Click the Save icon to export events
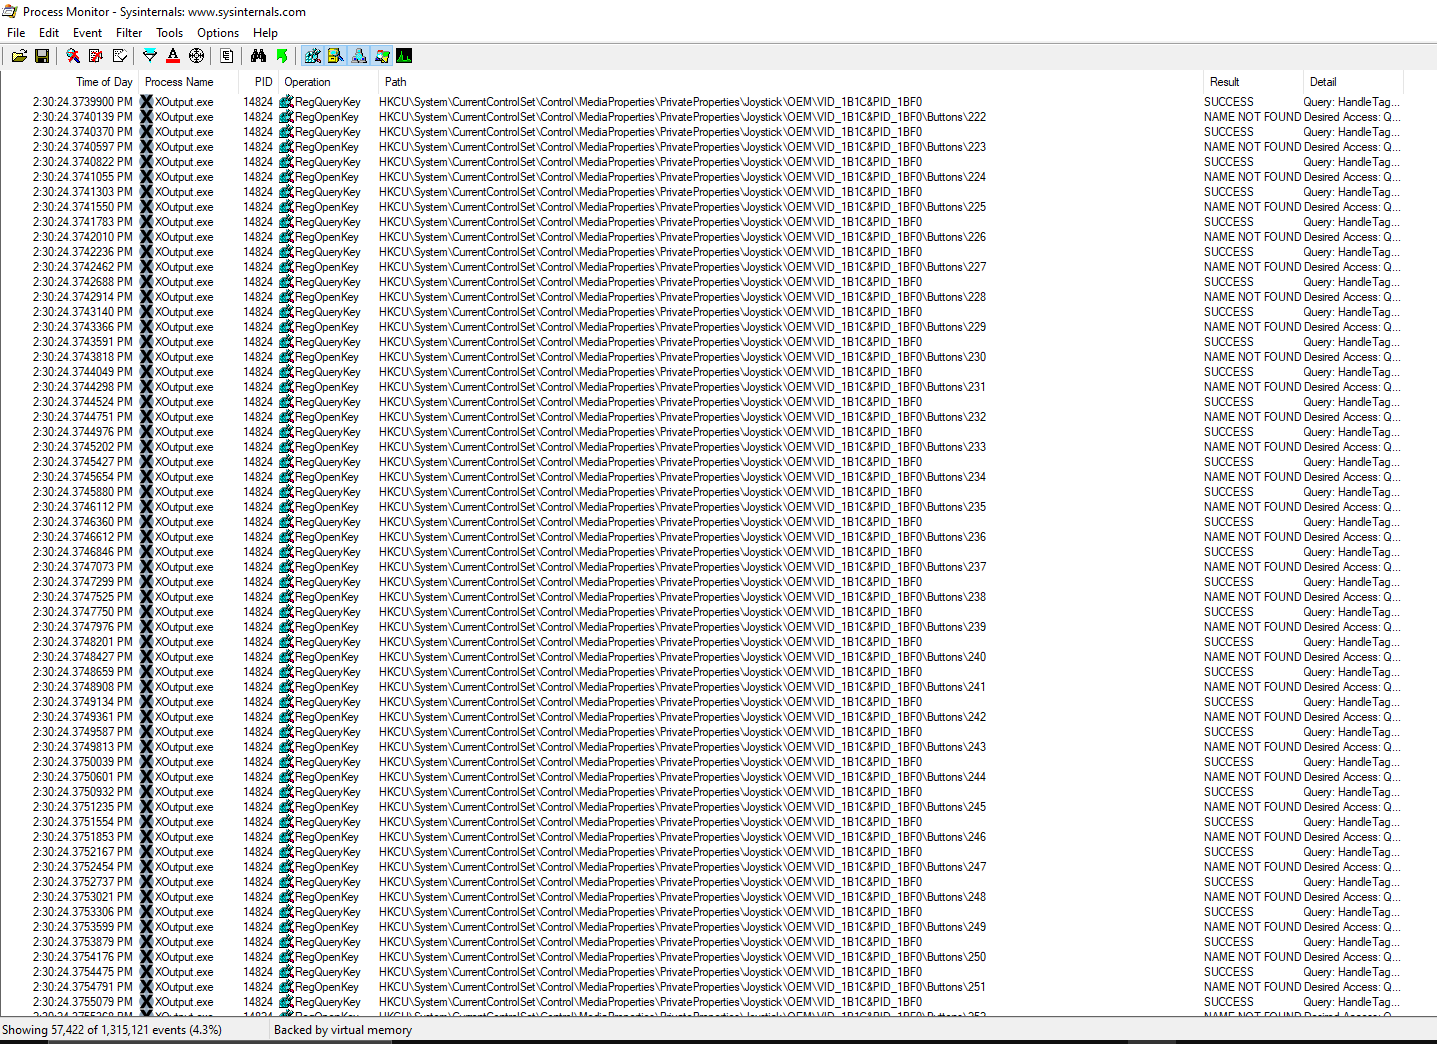 tap(43, 56)
